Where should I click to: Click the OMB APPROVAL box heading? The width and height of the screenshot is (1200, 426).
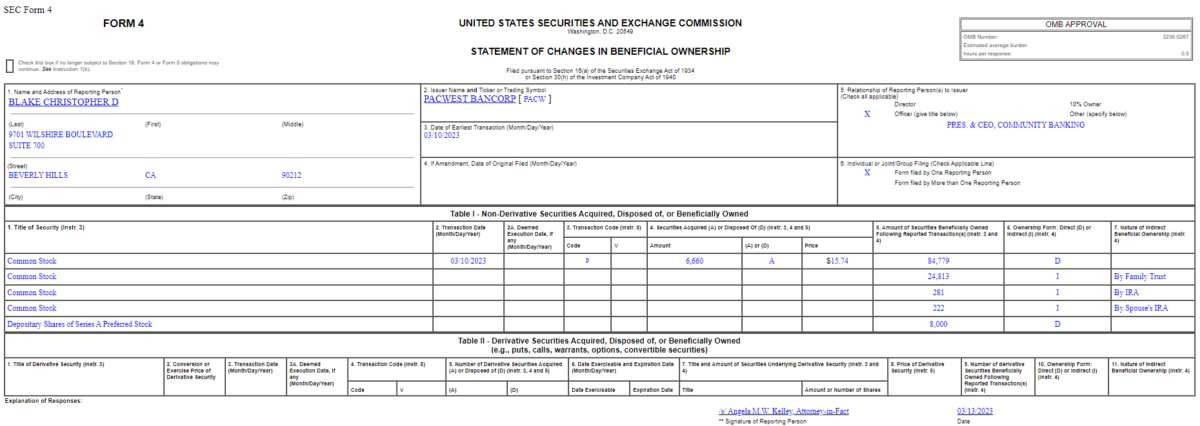pos(1074,25)
